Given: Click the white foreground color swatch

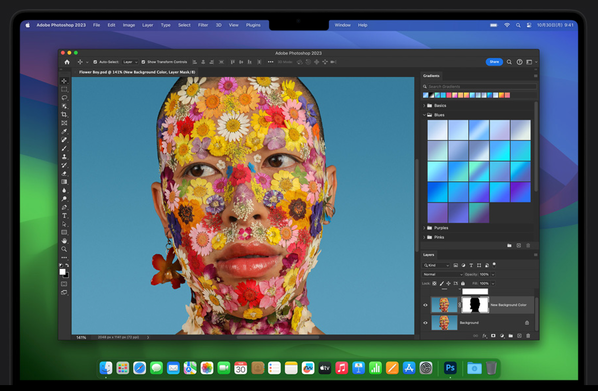Looking at the screenshot, I should [63, 272].
